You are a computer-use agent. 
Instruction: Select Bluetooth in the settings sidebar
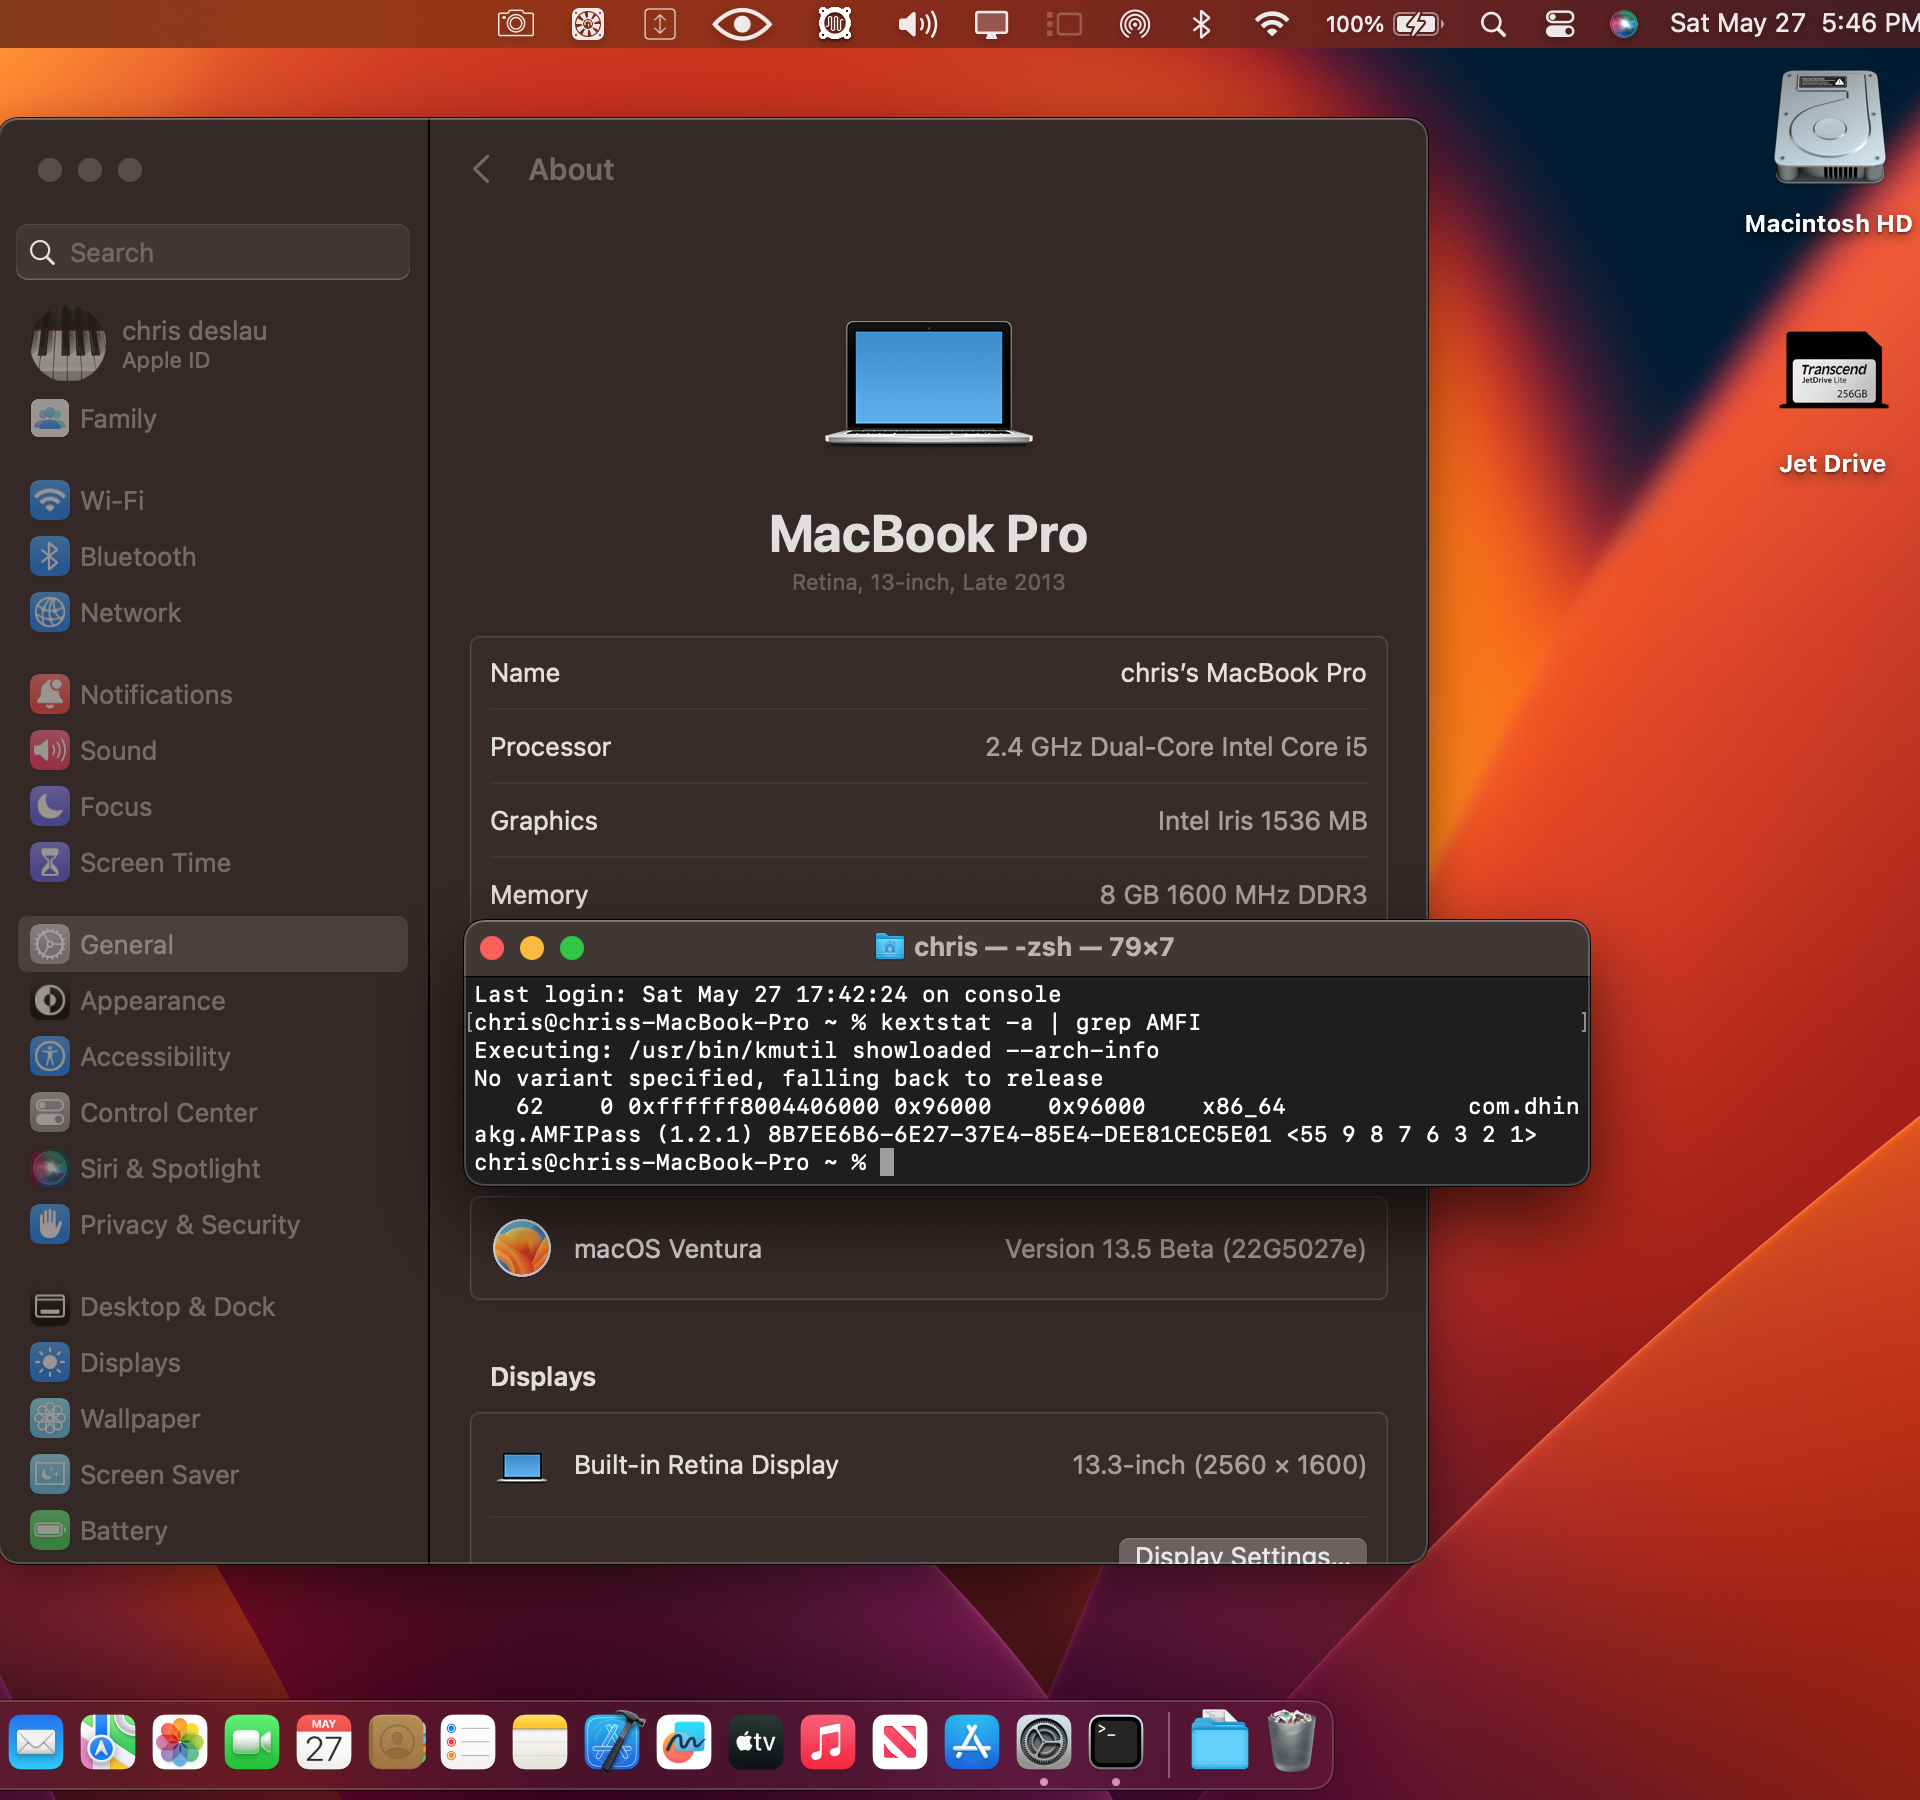coord(137,556)
